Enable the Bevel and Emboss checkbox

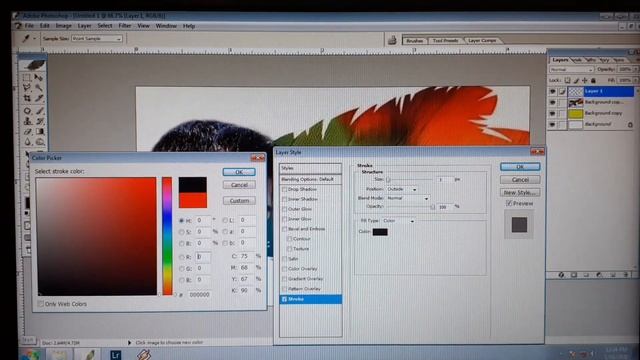(284, 229)
